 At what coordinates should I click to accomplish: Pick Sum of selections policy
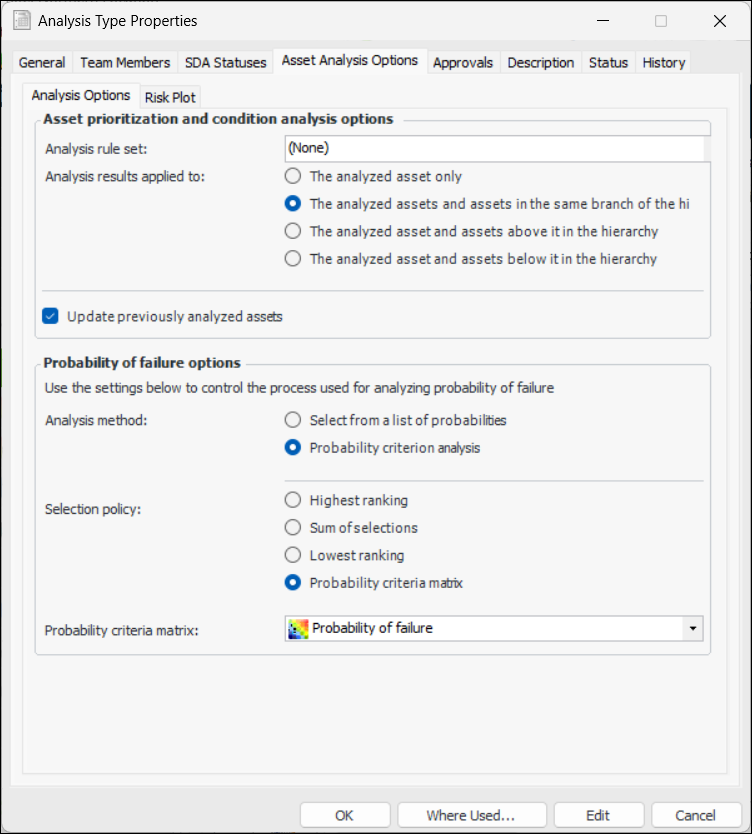point(293,527)
